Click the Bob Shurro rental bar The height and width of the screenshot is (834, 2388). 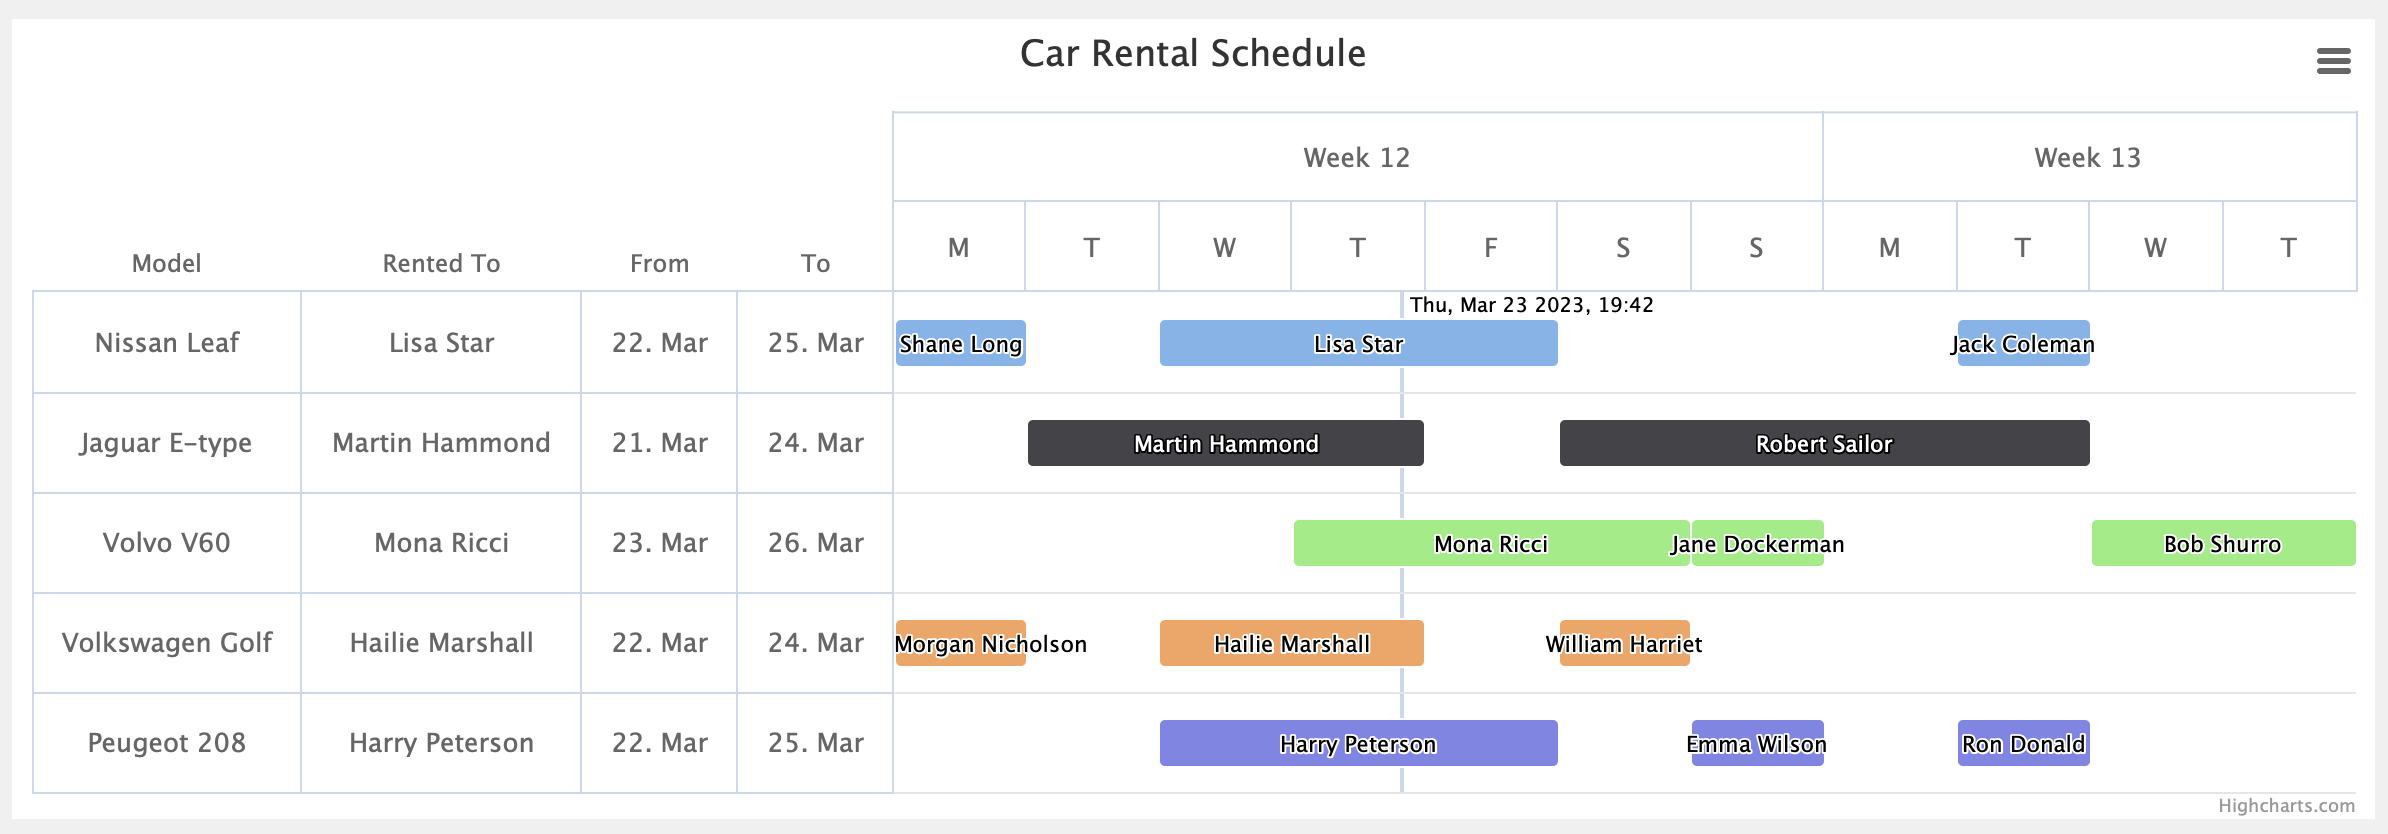point(2222,543)
